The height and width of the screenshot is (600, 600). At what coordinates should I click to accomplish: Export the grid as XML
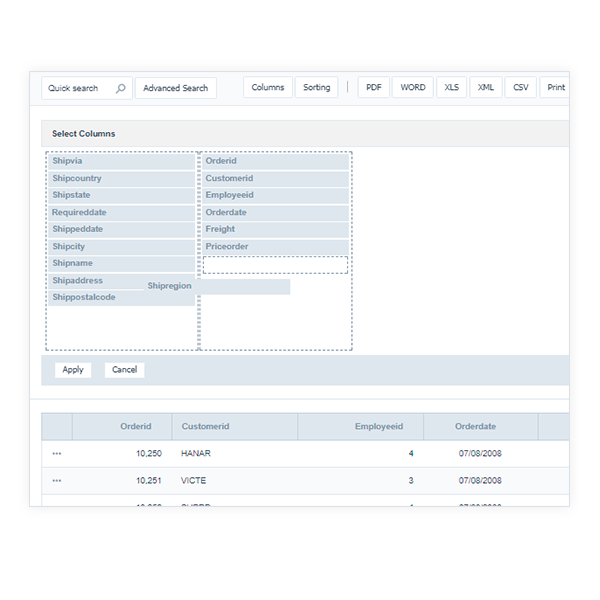pos(485,88)
